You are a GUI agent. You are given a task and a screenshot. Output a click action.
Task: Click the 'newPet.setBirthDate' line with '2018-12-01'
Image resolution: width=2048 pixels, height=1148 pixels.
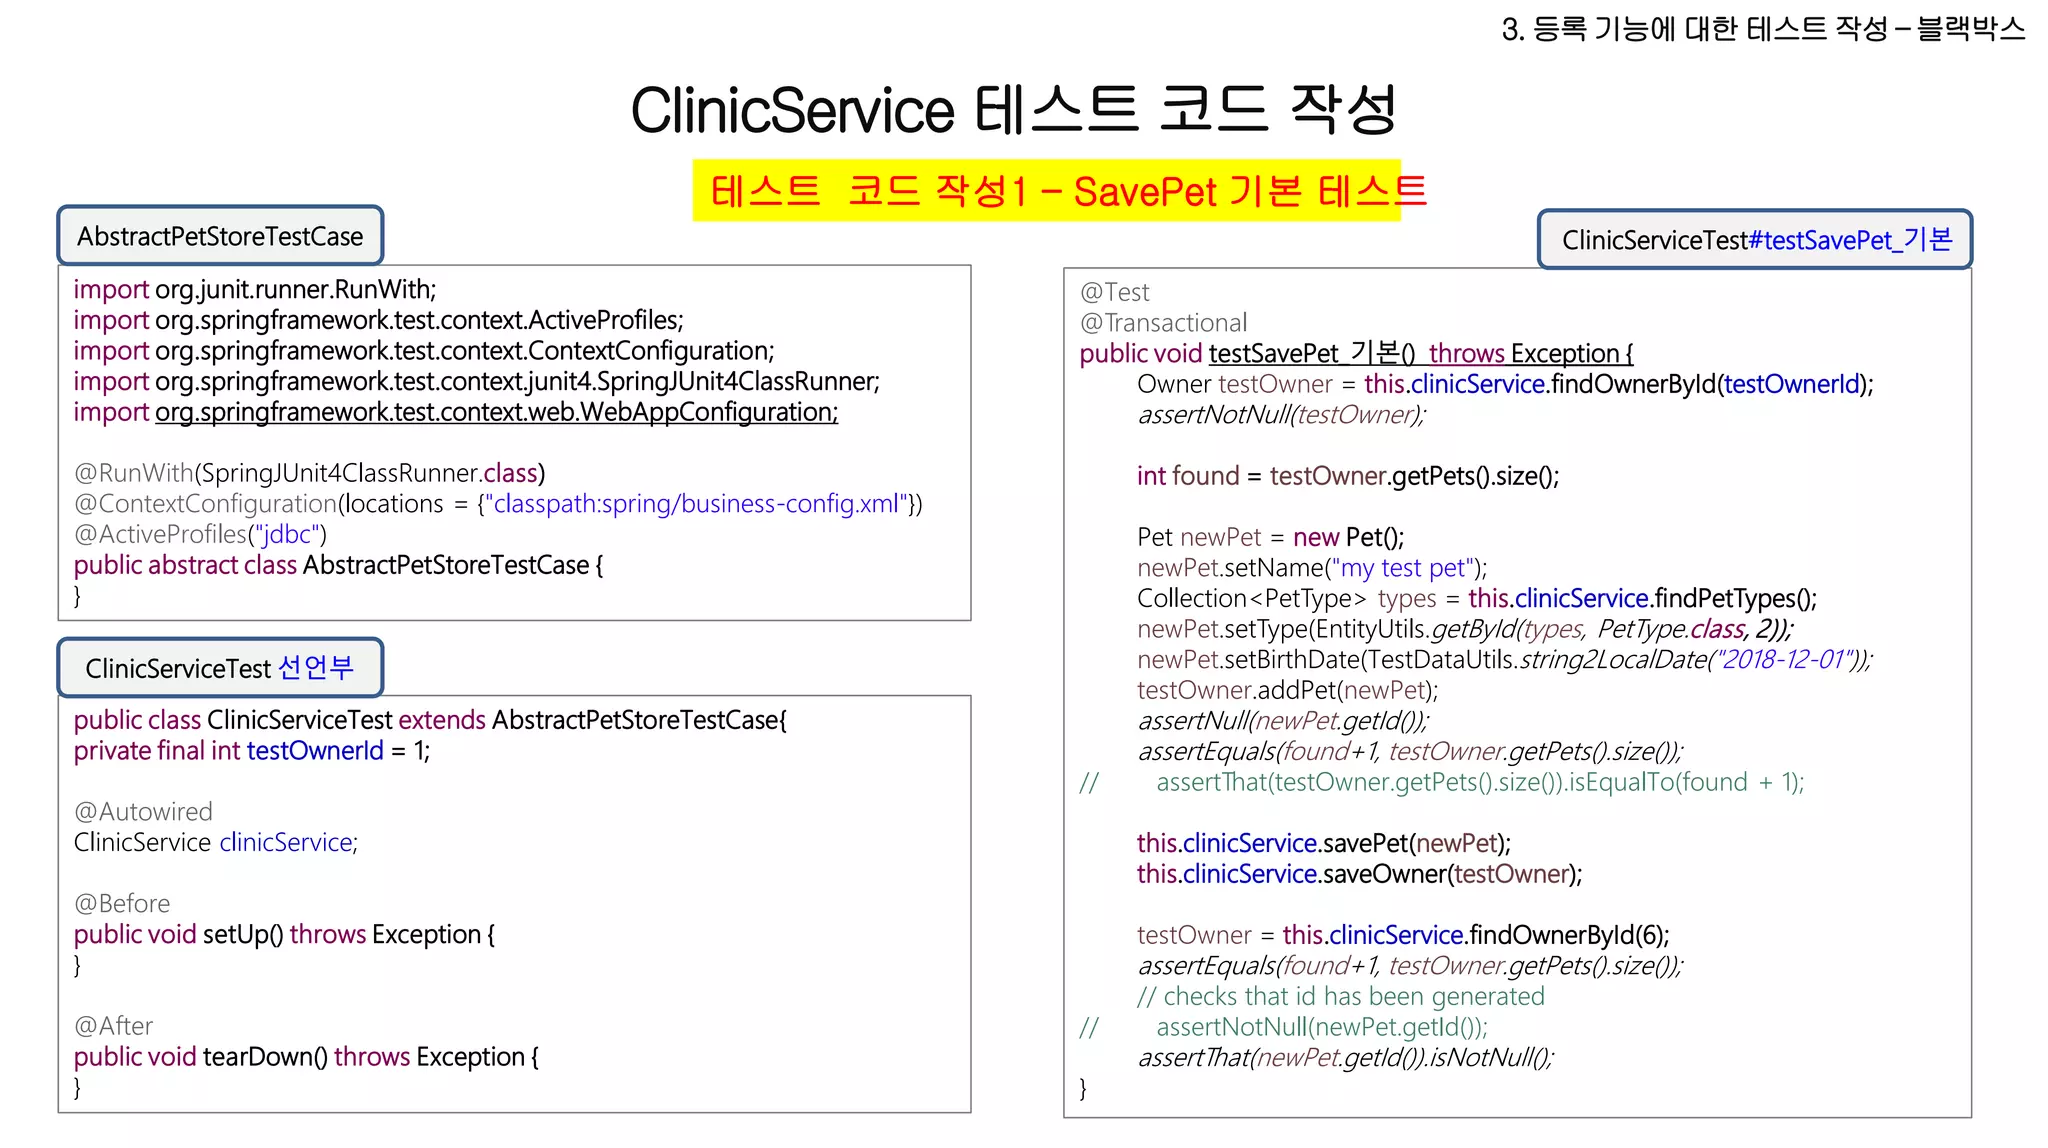pyautogui.click(x=1505, y=660)
